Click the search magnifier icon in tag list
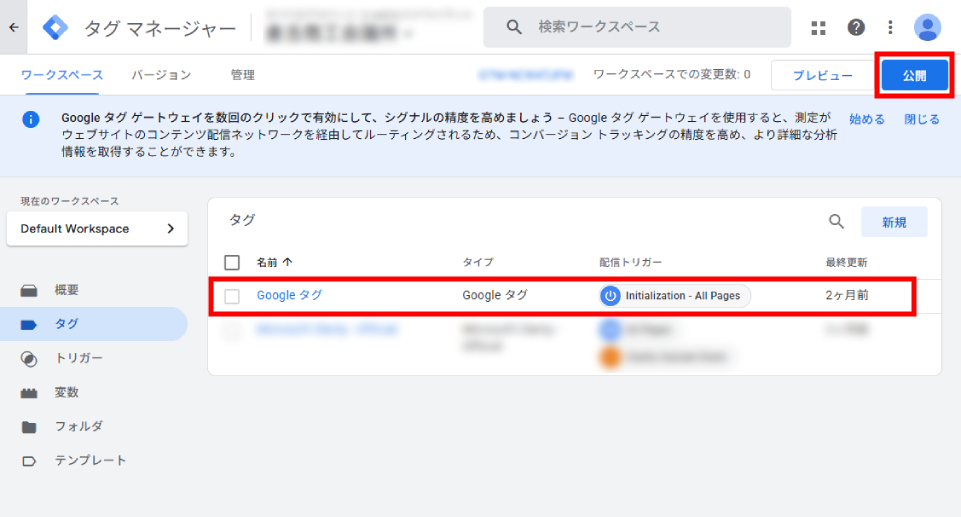Viewport: 961px width, 517px height. (x=837, y=222)
